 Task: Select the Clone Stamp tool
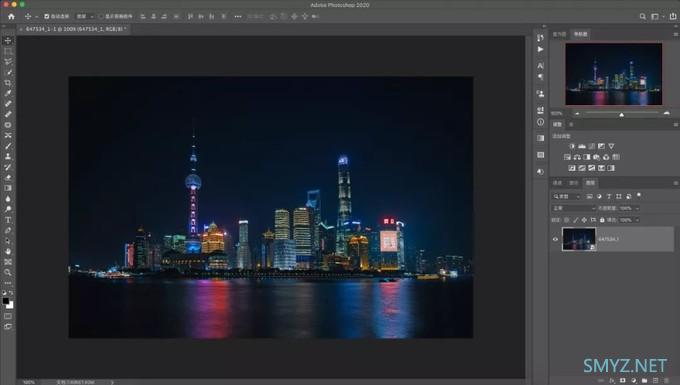(8, 157)
